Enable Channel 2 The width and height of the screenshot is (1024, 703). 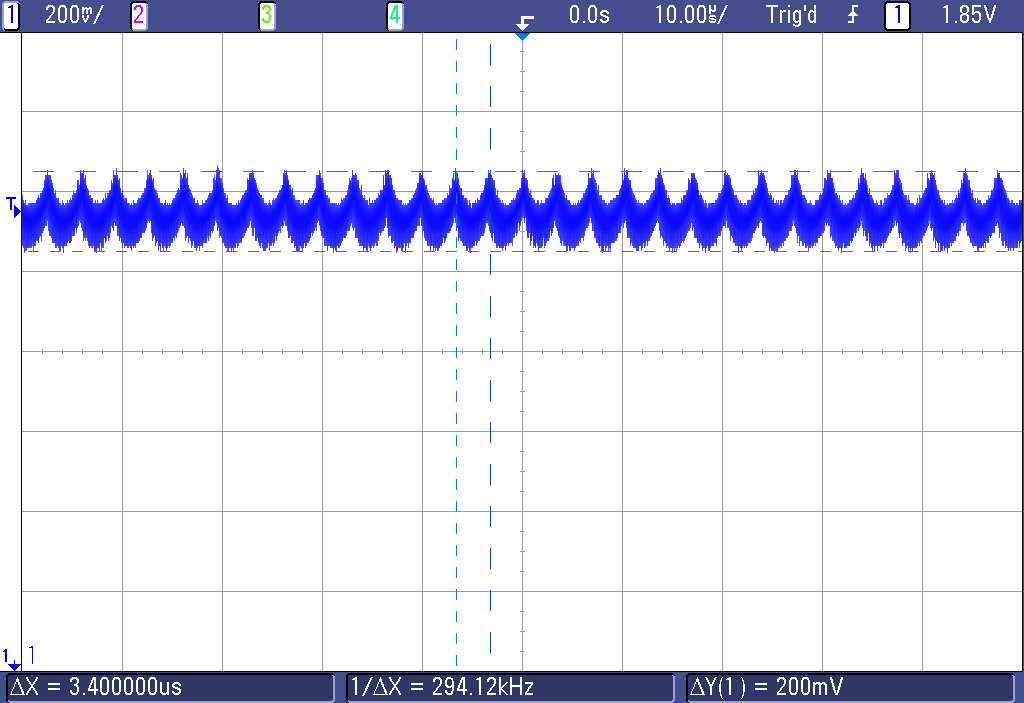point(137,15)
